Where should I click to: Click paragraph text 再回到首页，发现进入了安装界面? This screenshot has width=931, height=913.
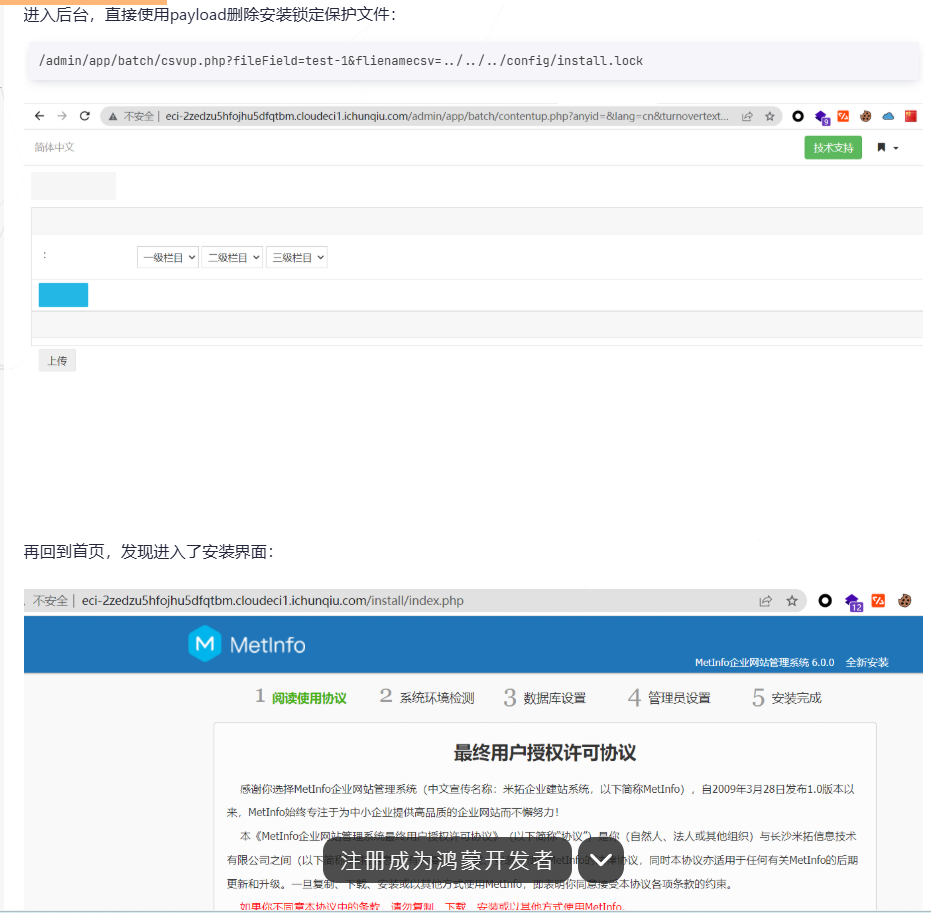click(149, 551)
